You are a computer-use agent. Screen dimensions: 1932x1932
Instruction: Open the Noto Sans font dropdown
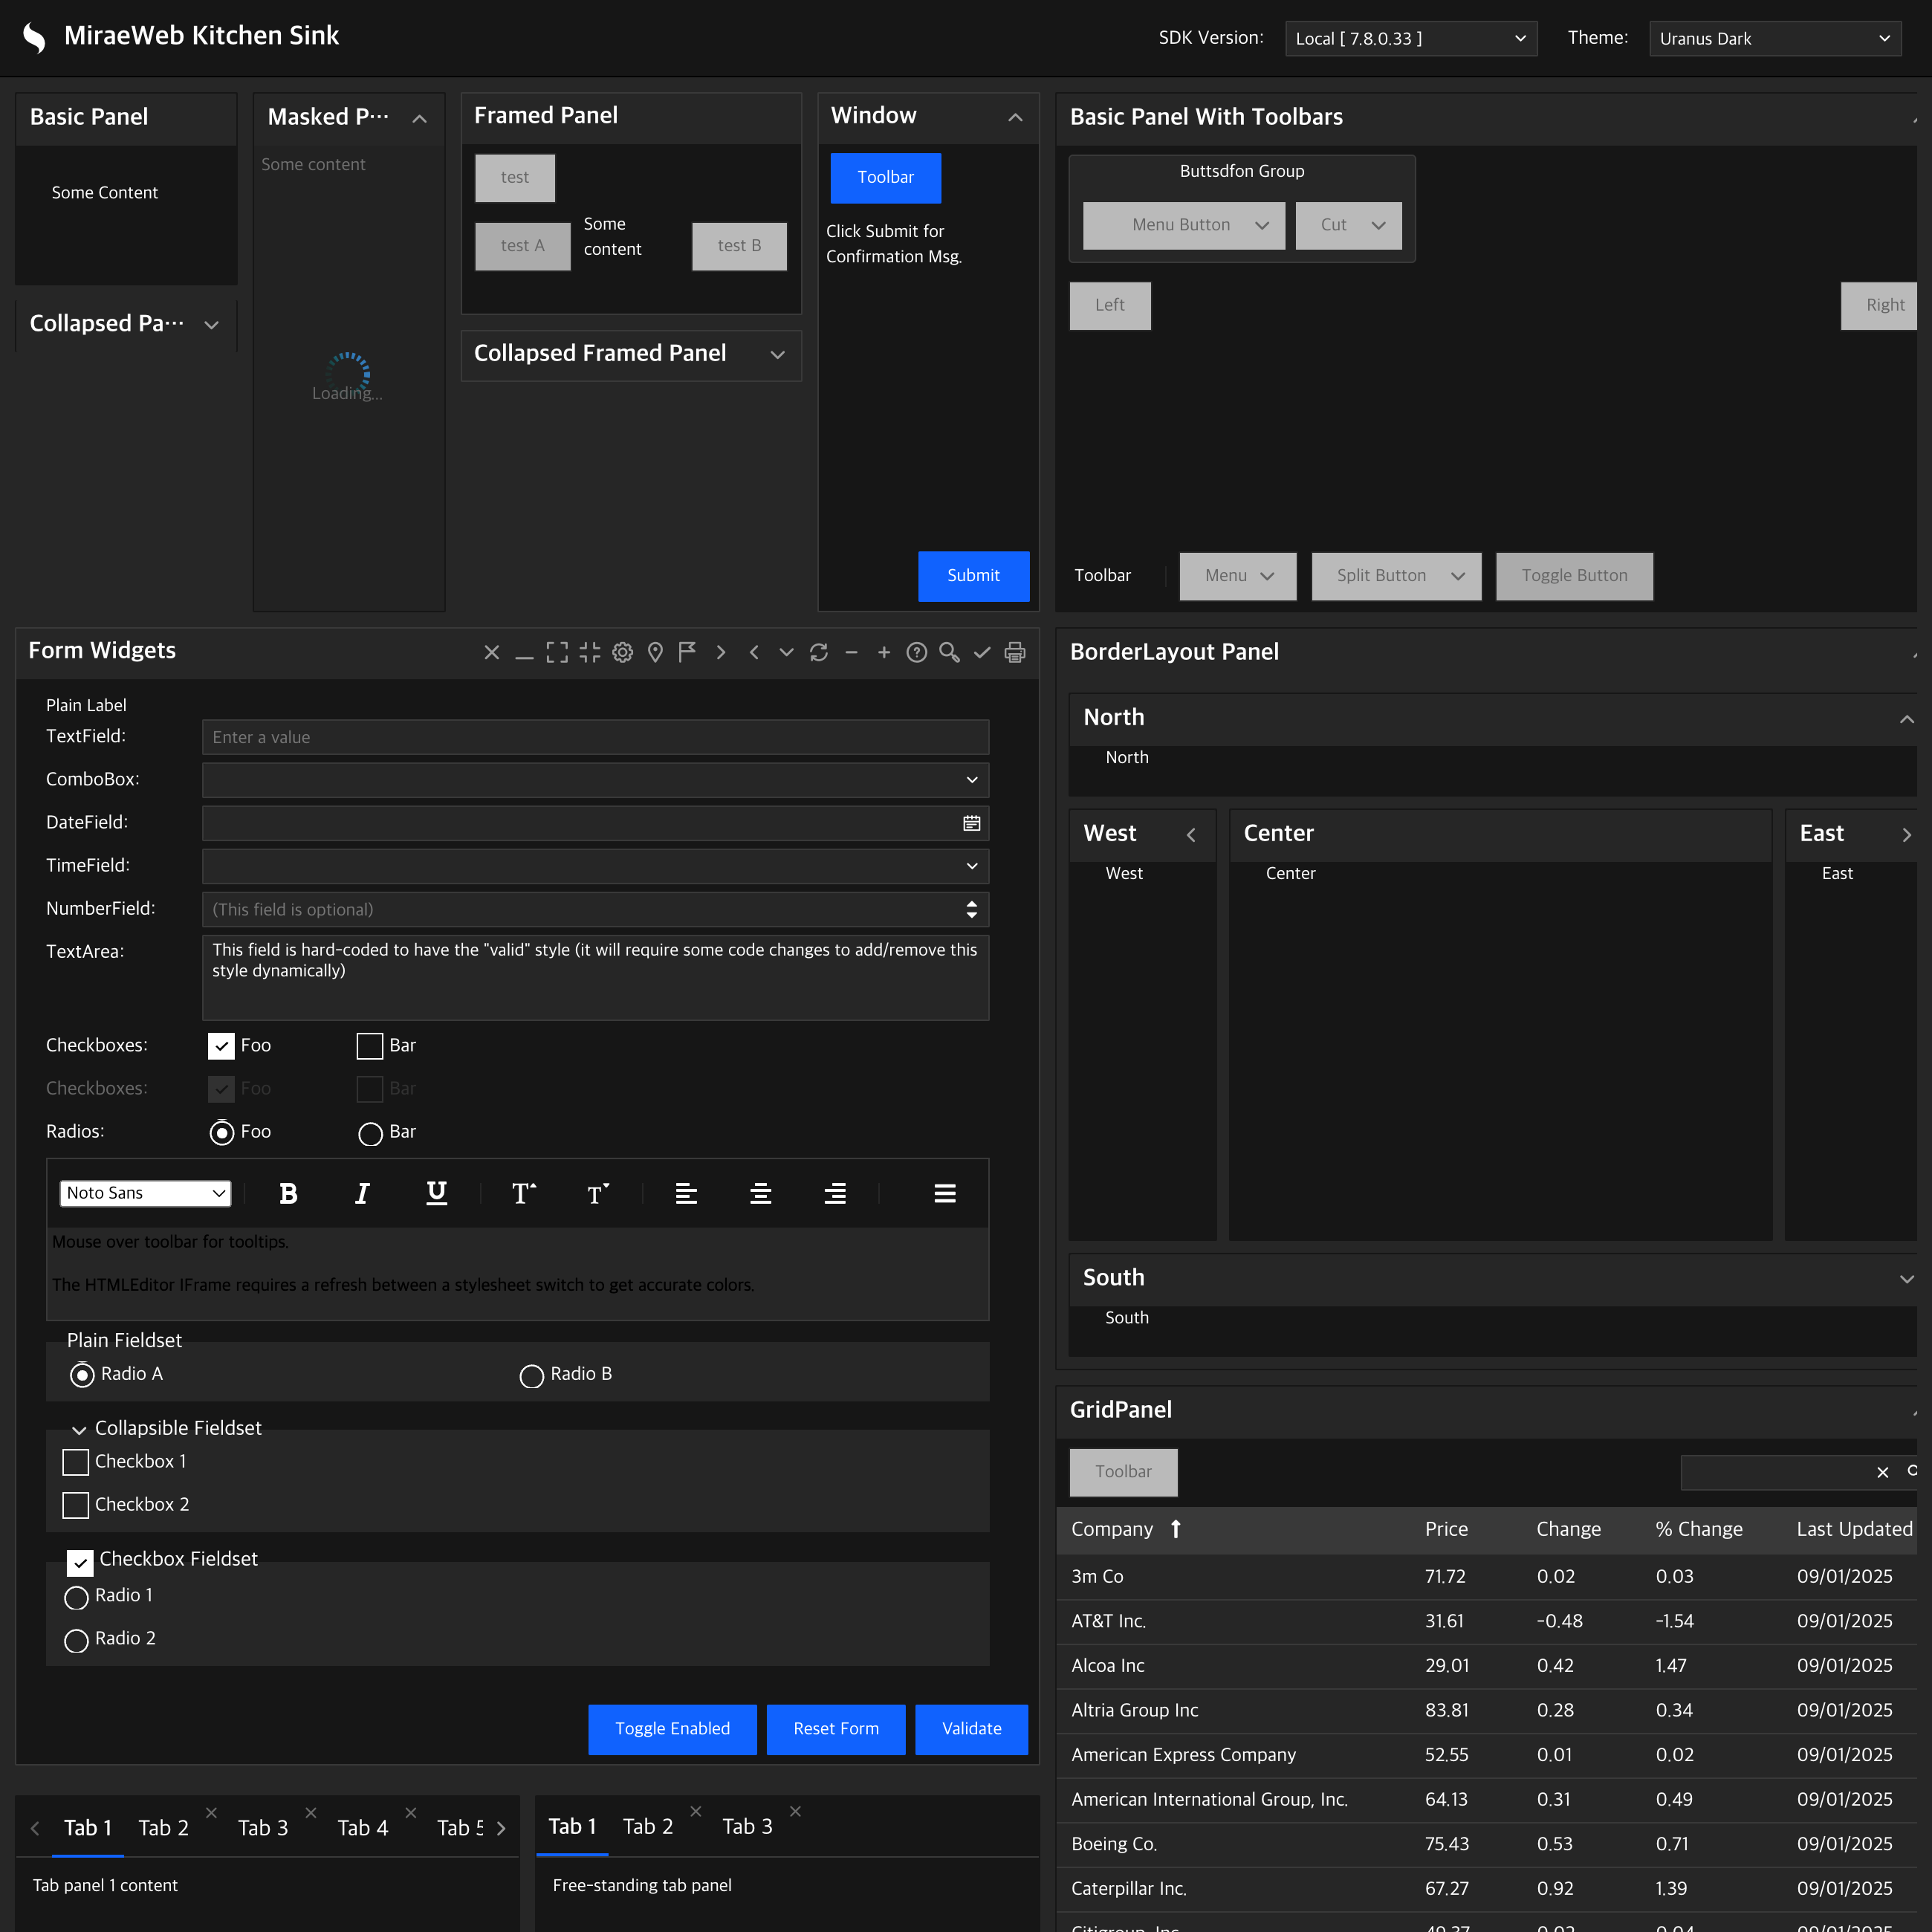point(145,1192)
